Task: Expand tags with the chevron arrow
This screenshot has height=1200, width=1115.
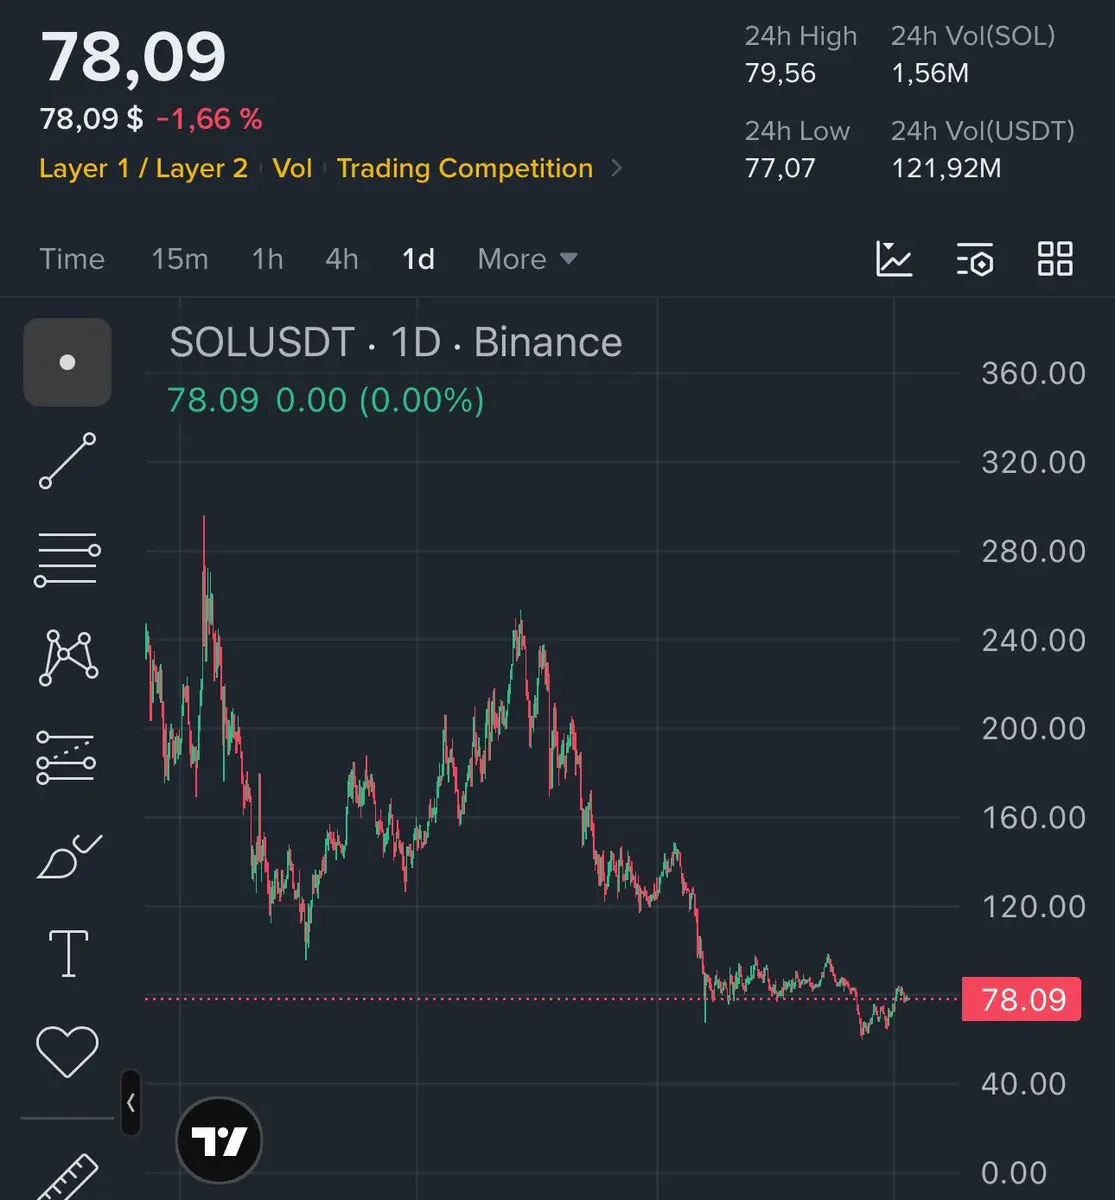Action: pyautogui.click(x=616, y=168)
